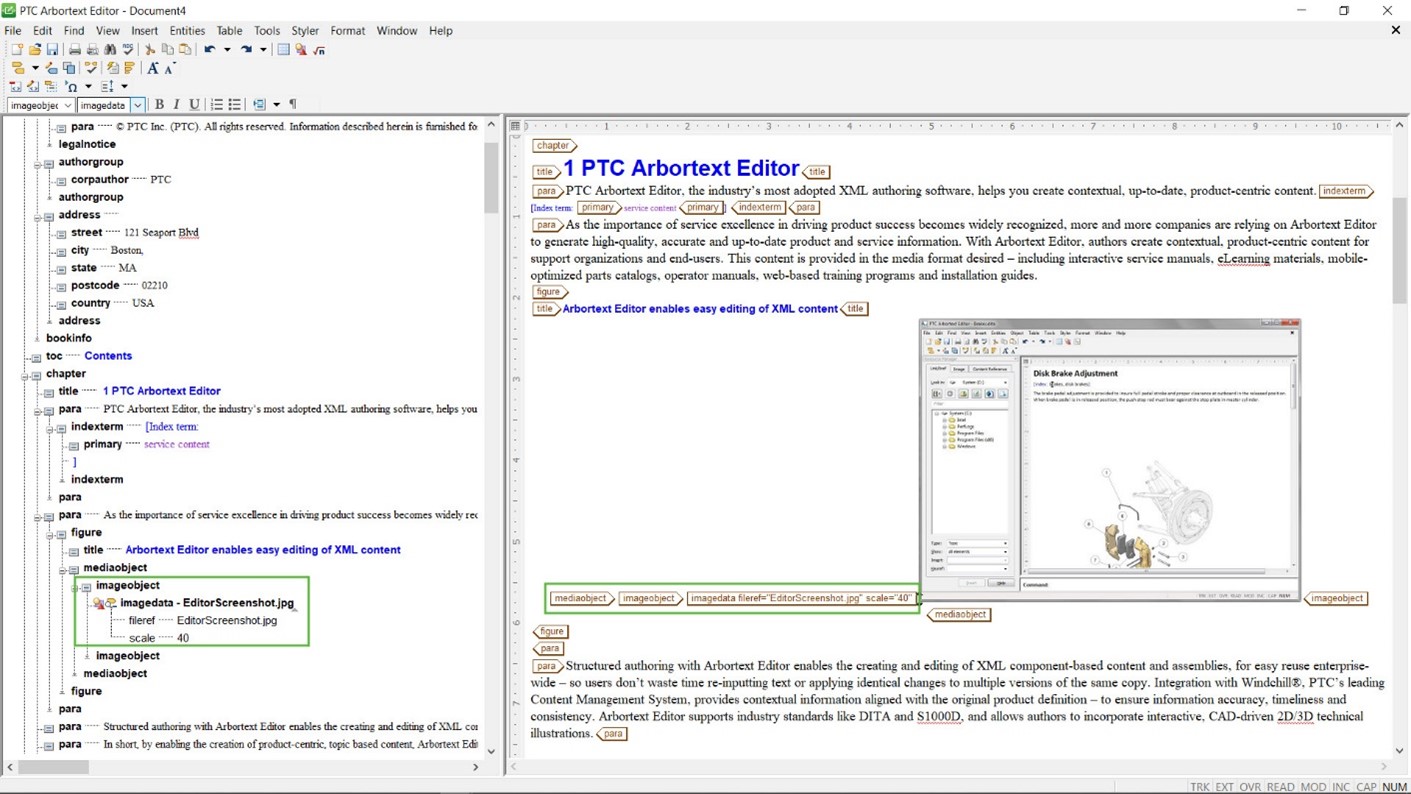Screen dimensions: 1411x794
Task: Create a new document with the New icon
Action: pos(16,49)
